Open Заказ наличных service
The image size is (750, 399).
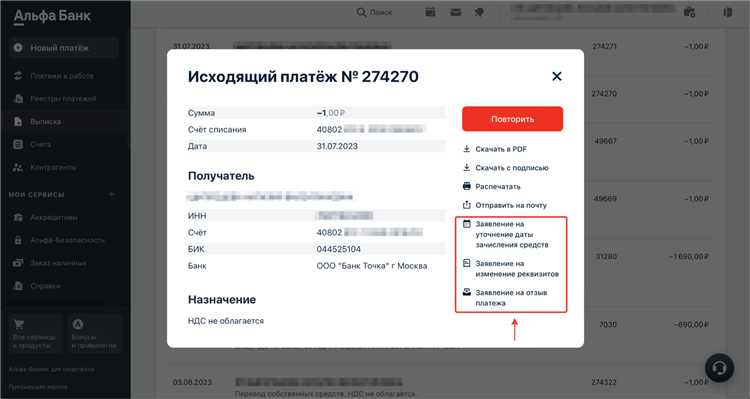[x=50, y=263]
